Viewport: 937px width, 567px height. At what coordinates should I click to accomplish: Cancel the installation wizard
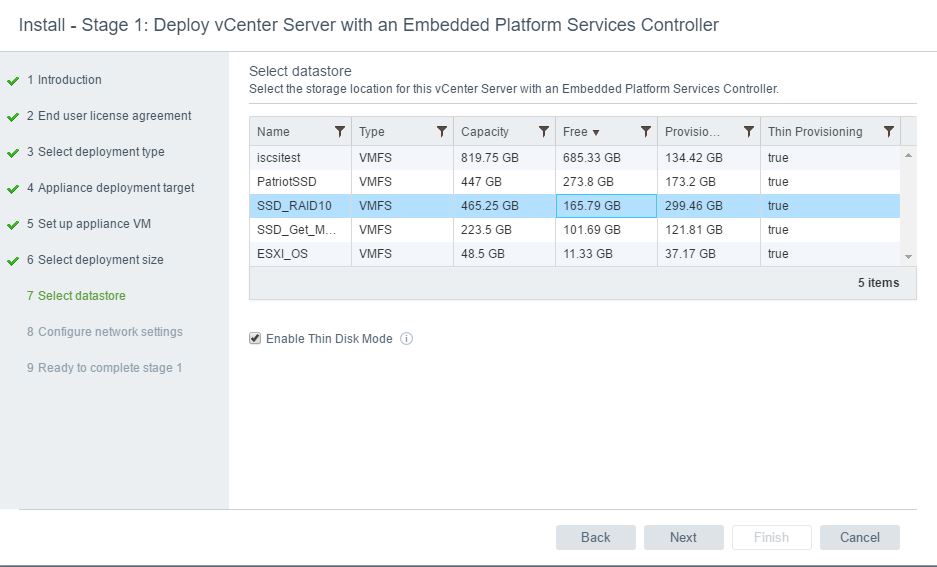pyautogui.click(x=860, y=537)
